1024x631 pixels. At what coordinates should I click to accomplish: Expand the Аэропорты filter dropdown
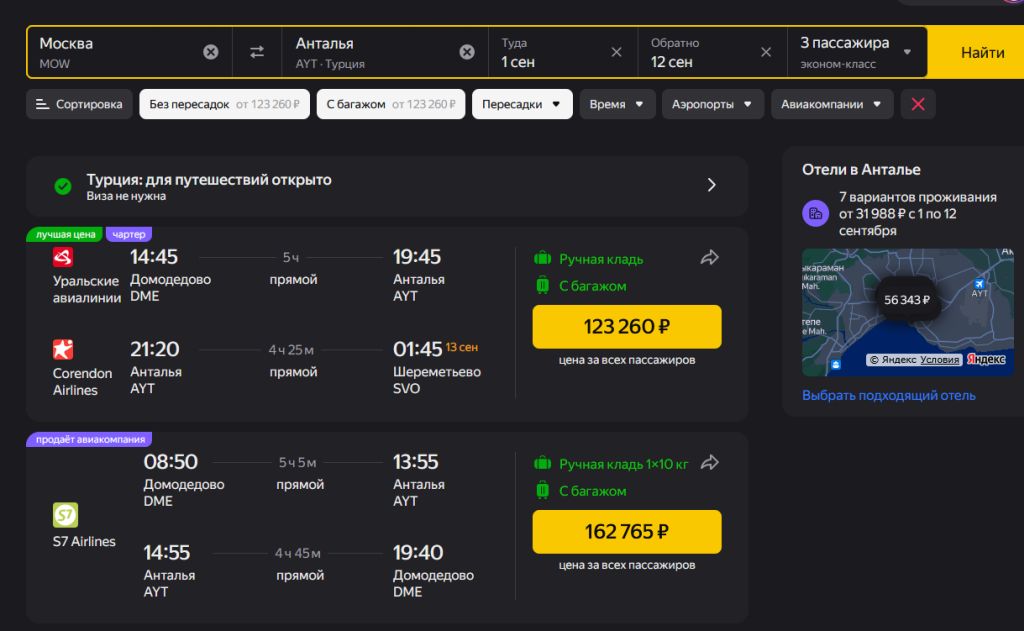712,104
